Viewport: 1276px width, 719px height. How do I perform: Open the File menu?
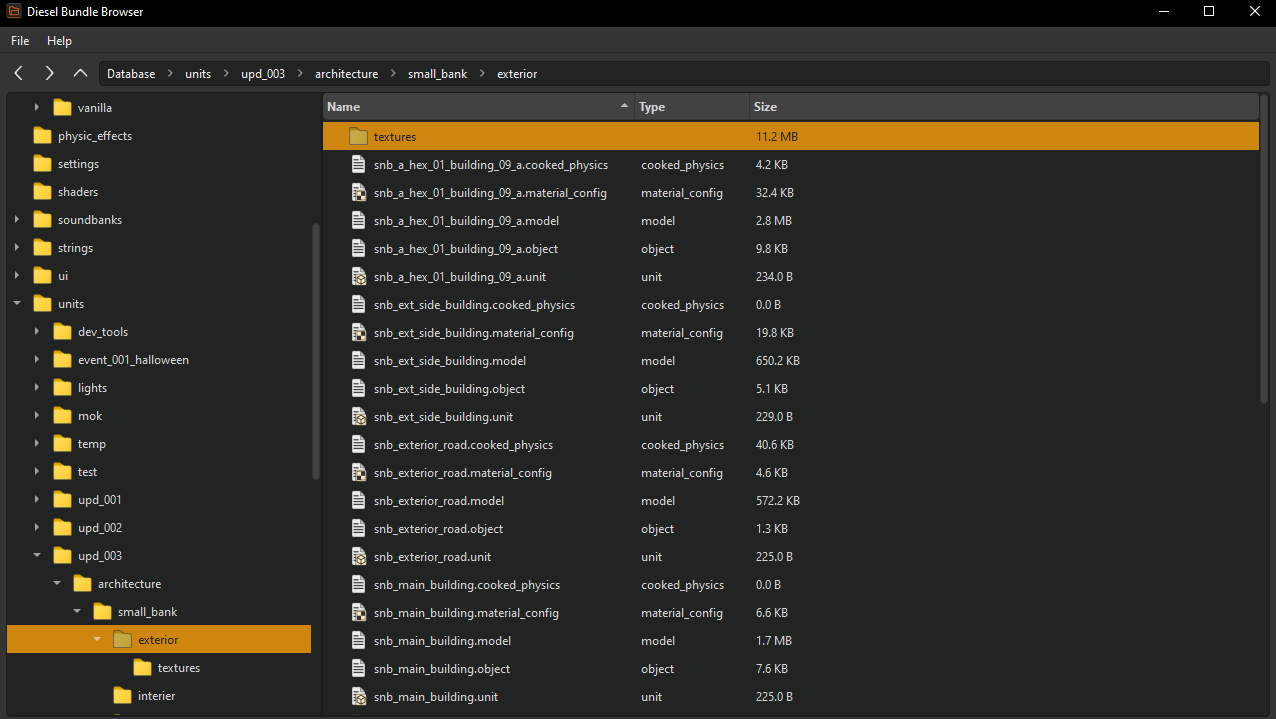point(20,41)
